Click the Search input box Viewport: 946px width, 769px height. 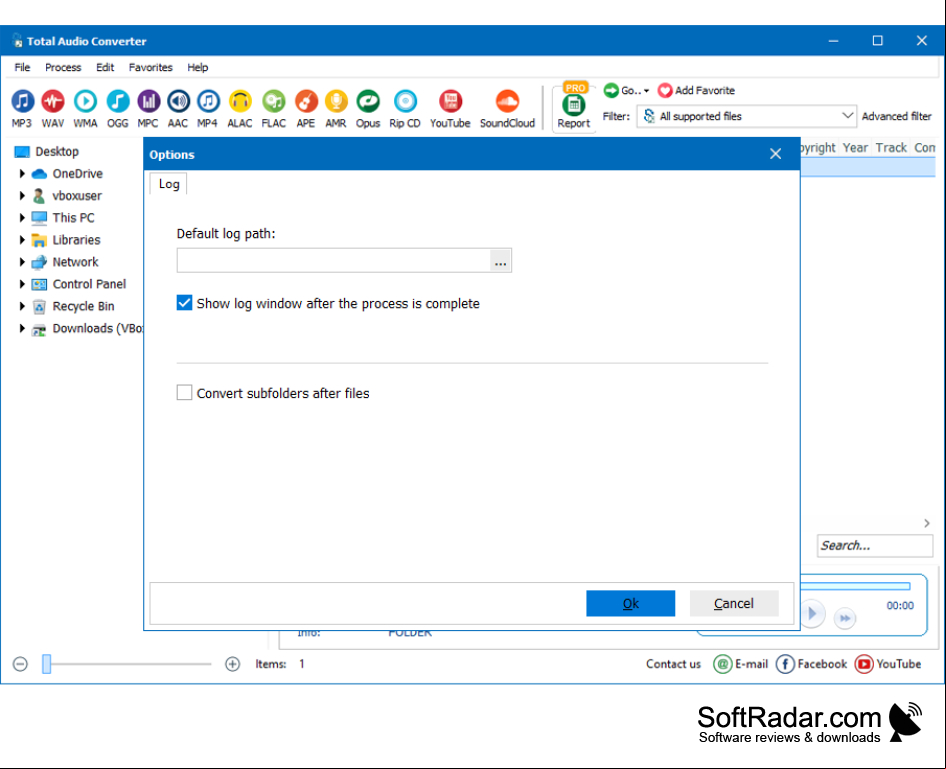pos(875,546)
